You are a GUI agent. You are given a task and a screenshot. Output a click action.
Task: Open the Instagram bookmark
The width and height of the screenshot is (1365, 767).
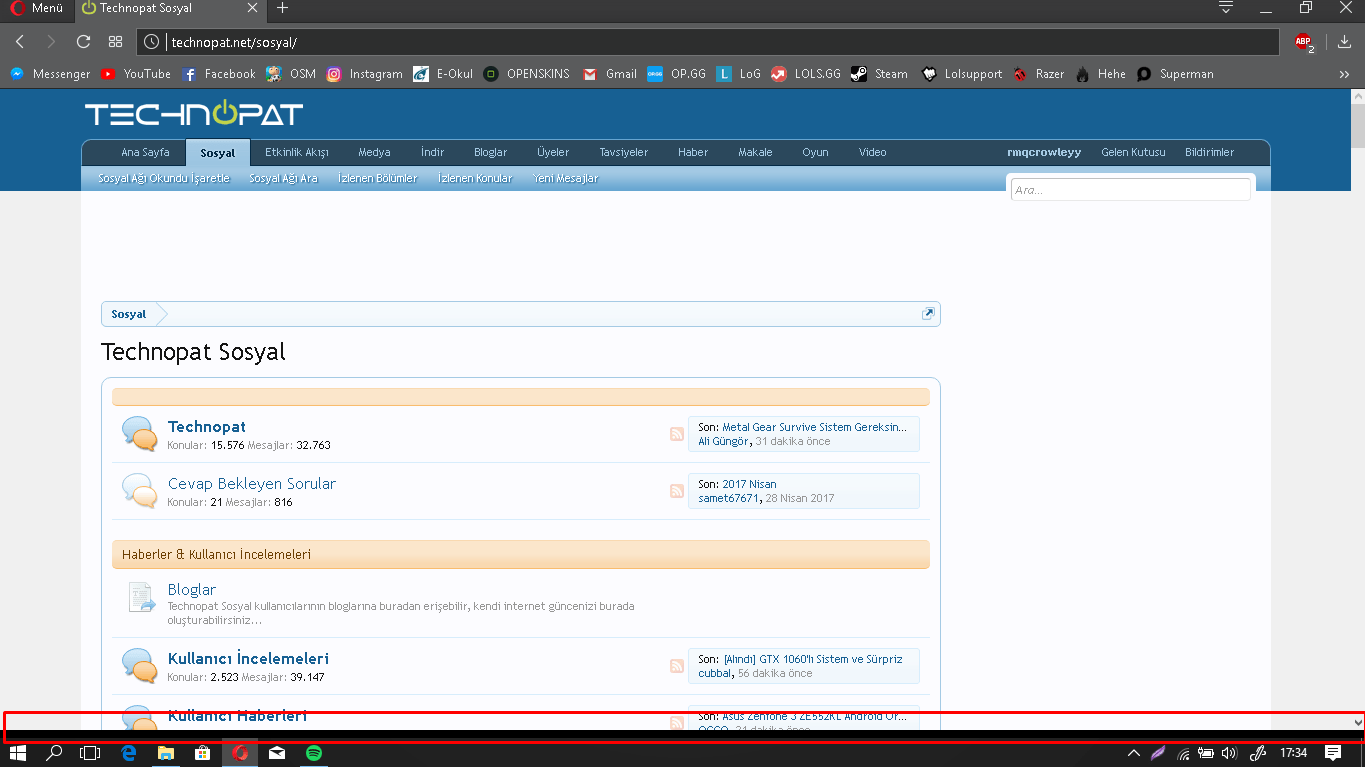(x=364, y=74)
